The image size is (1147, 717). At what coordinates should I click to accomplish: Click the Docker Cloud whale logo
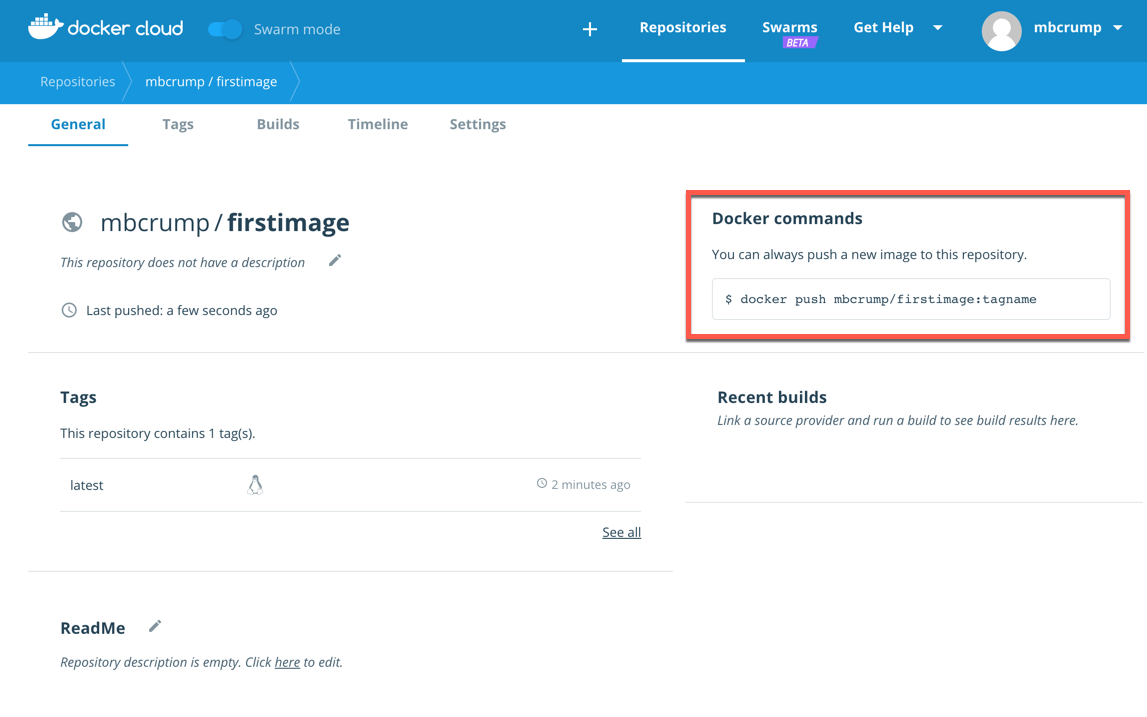pos(45,27)
